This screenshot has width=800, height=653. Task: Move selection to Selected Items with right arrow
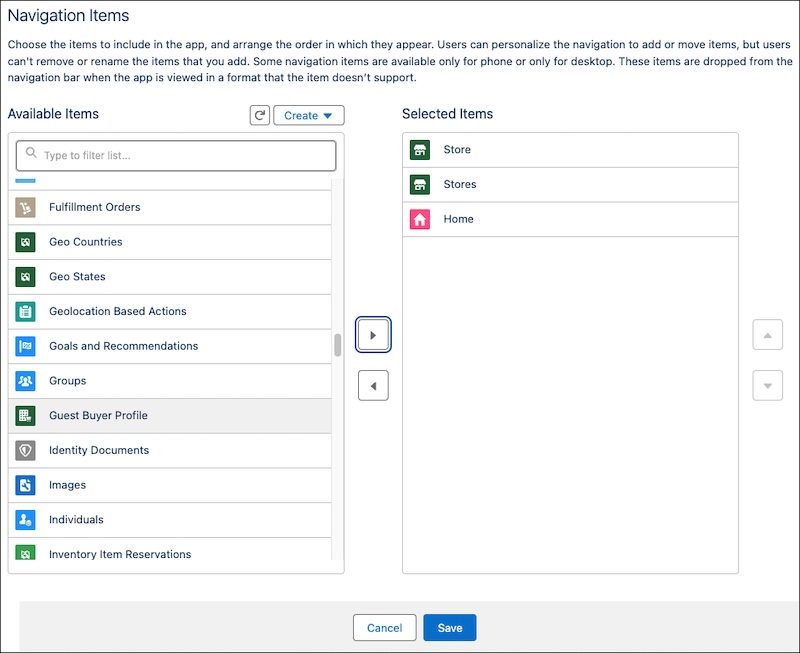pyautogui.click(x=373, y=335)
